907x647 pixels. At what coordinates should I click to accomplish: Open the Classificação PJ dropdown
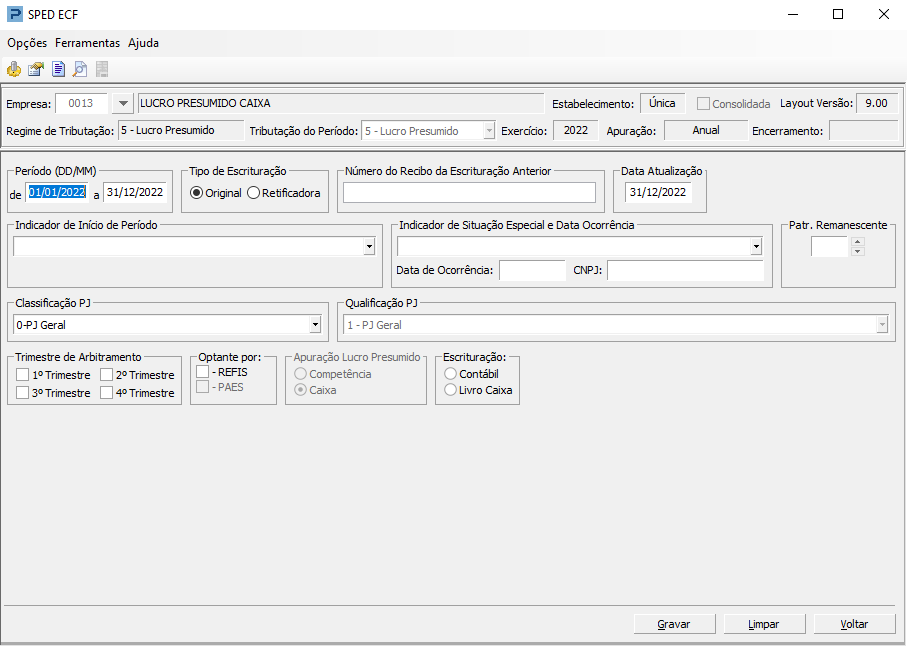pyautogui.click(x=315, y=325)
